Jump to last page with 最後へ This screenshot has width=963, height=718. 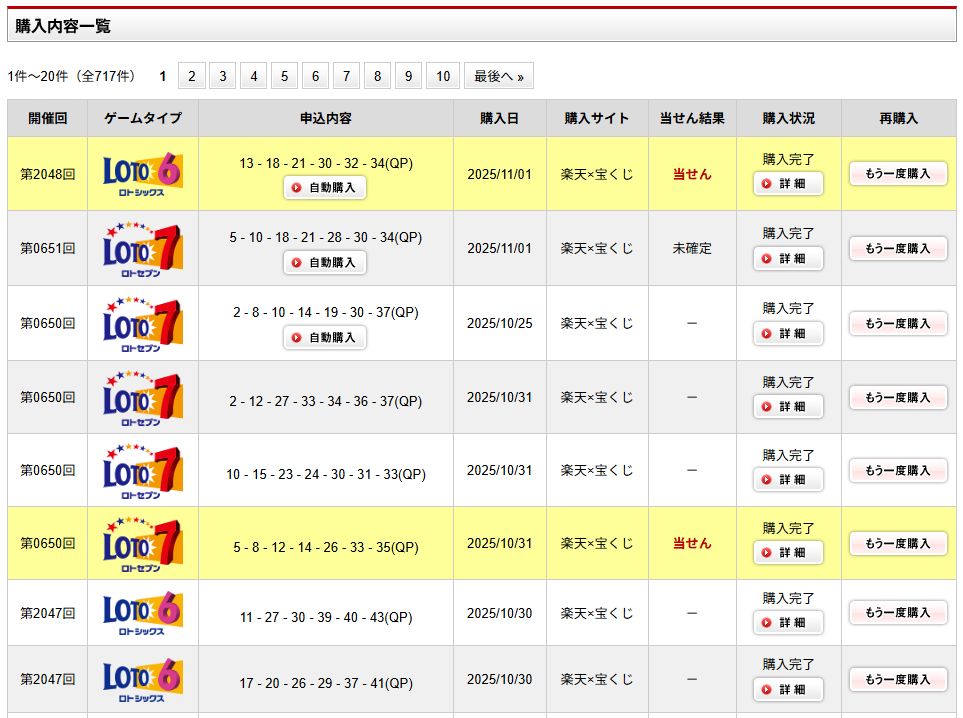[x=498, y=76]
